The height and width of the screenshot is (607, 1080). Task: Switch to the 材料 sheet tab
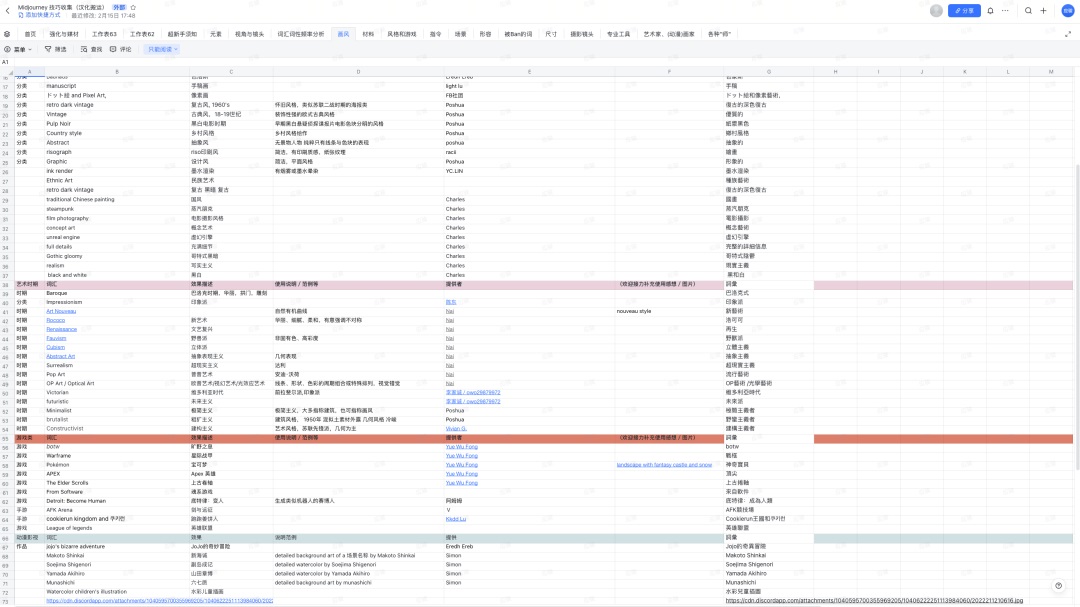pos(368,34)
